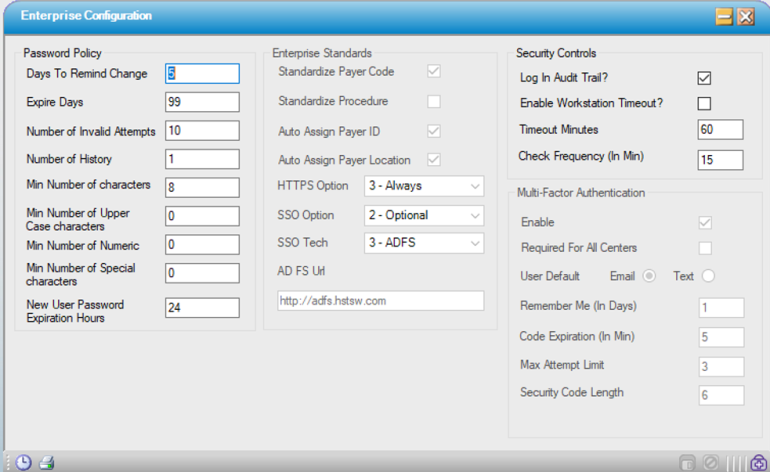The width and height of the screenshot is (770, 472).
Task: Click the purple icon at bottom right corner
Action: pos(758,462)
